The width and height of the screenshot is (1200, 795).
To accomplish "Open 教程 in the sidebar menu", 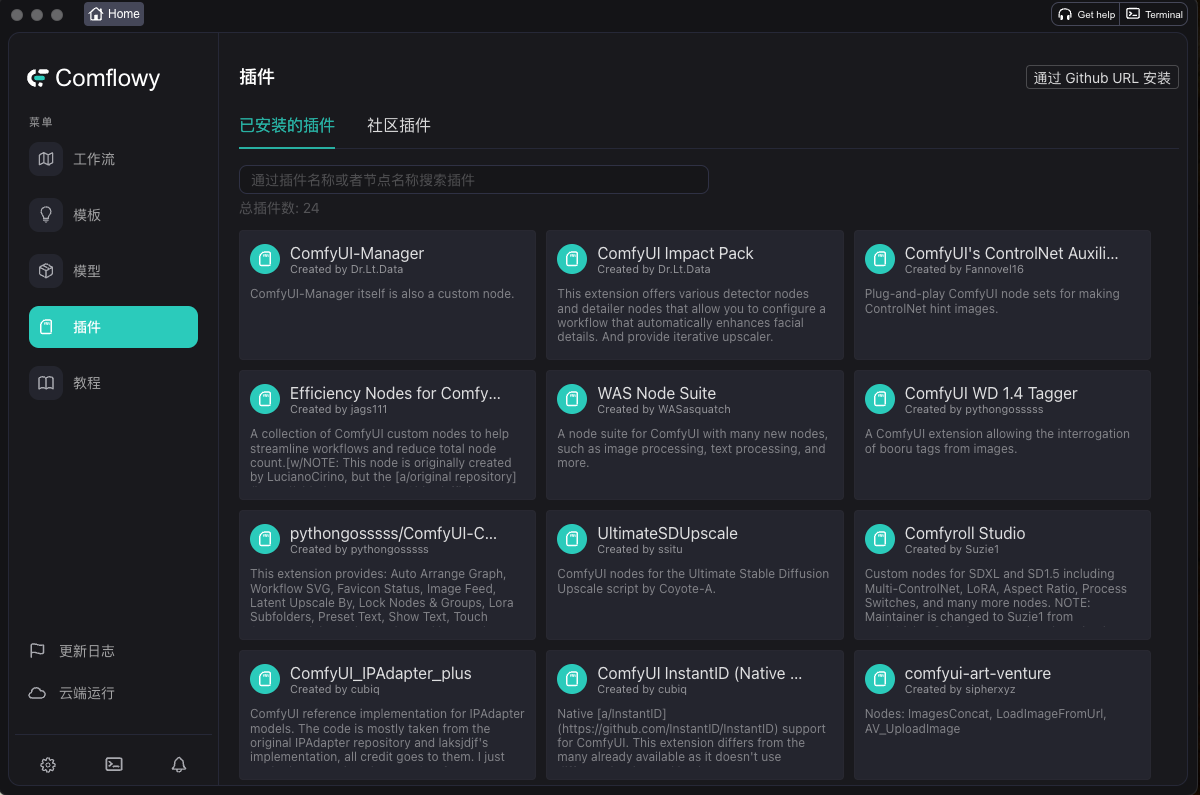I will [x=113, y=383].
